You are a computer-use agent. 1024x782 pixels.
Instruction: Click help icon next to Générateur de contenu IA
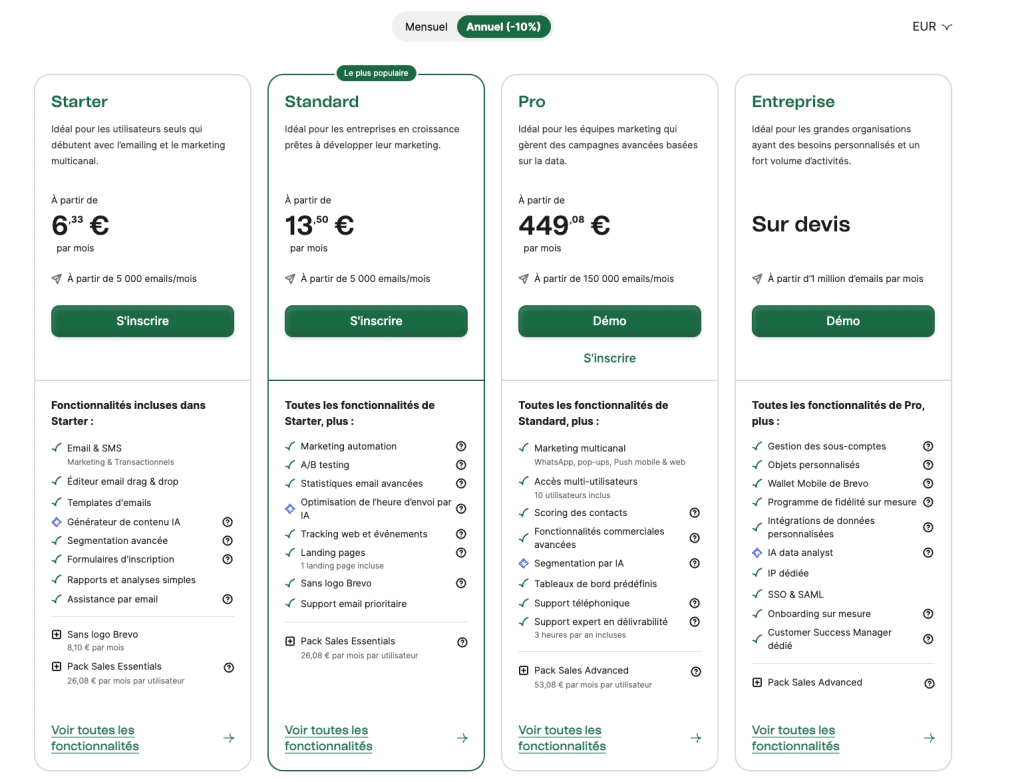click(x=227, y=522)
